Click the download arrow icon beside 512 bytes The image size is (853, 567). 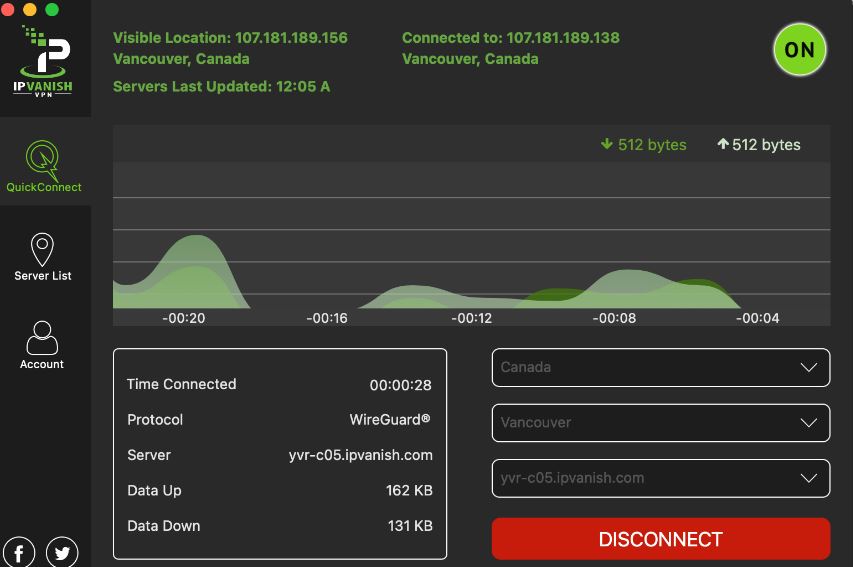coord(607,144)
